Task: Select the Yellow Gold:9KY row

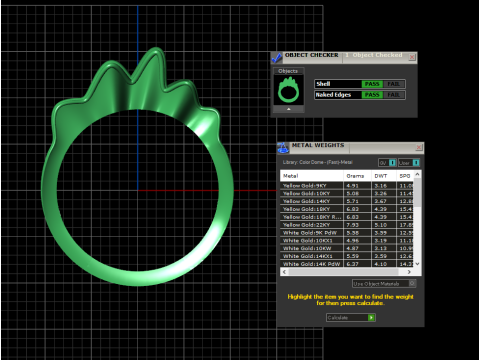Action: click(347, 186)
